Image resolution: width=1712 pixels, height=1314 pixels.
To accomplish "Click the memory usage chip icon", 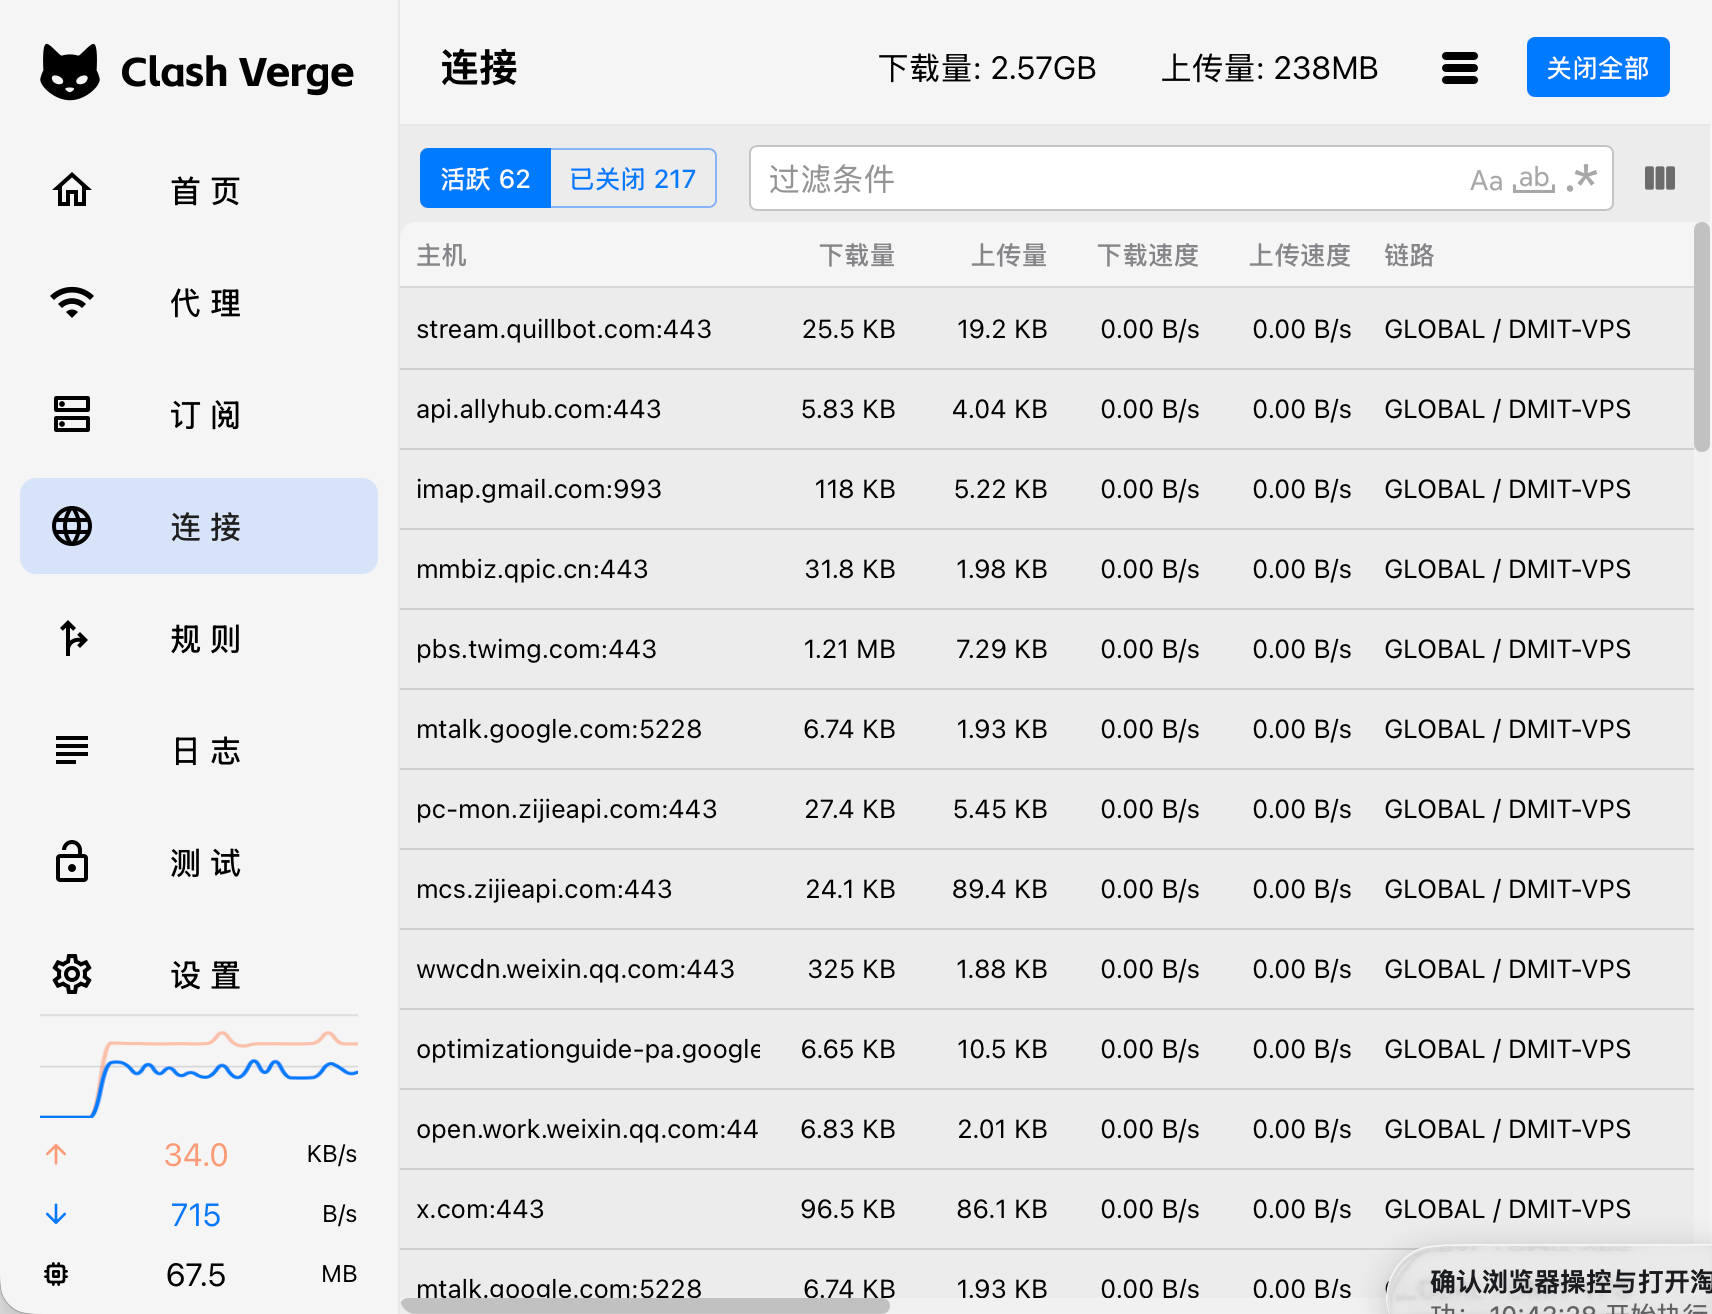I will tap(56, 1274).
